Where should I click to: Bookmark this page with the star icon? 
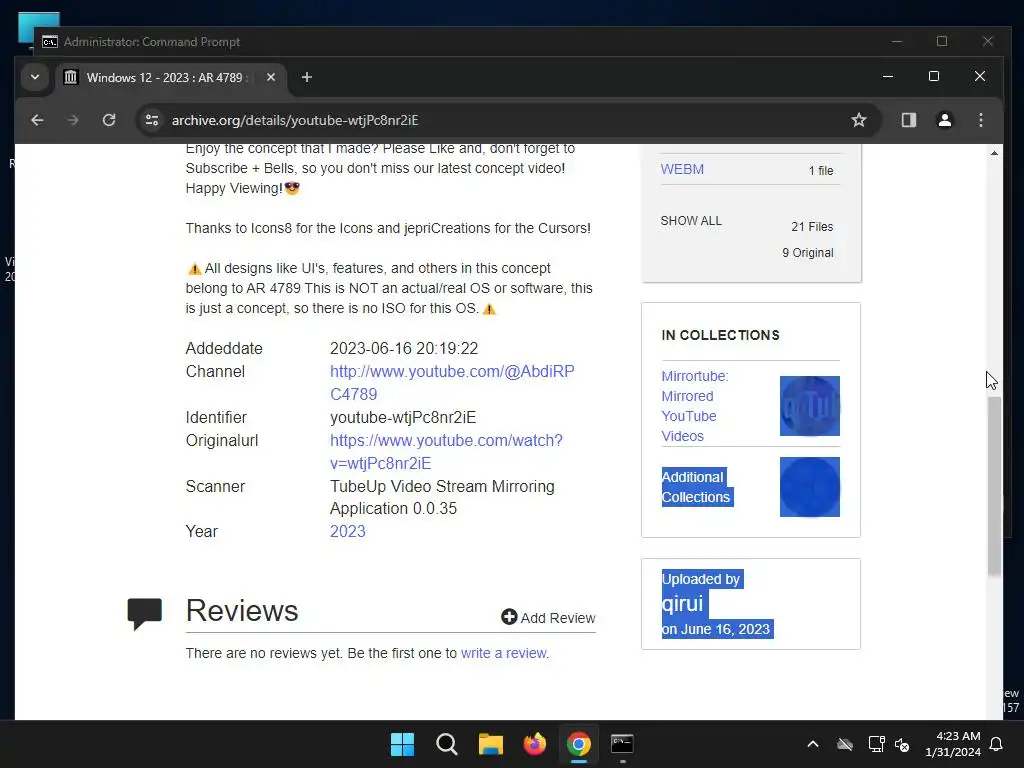coord(859,120)
